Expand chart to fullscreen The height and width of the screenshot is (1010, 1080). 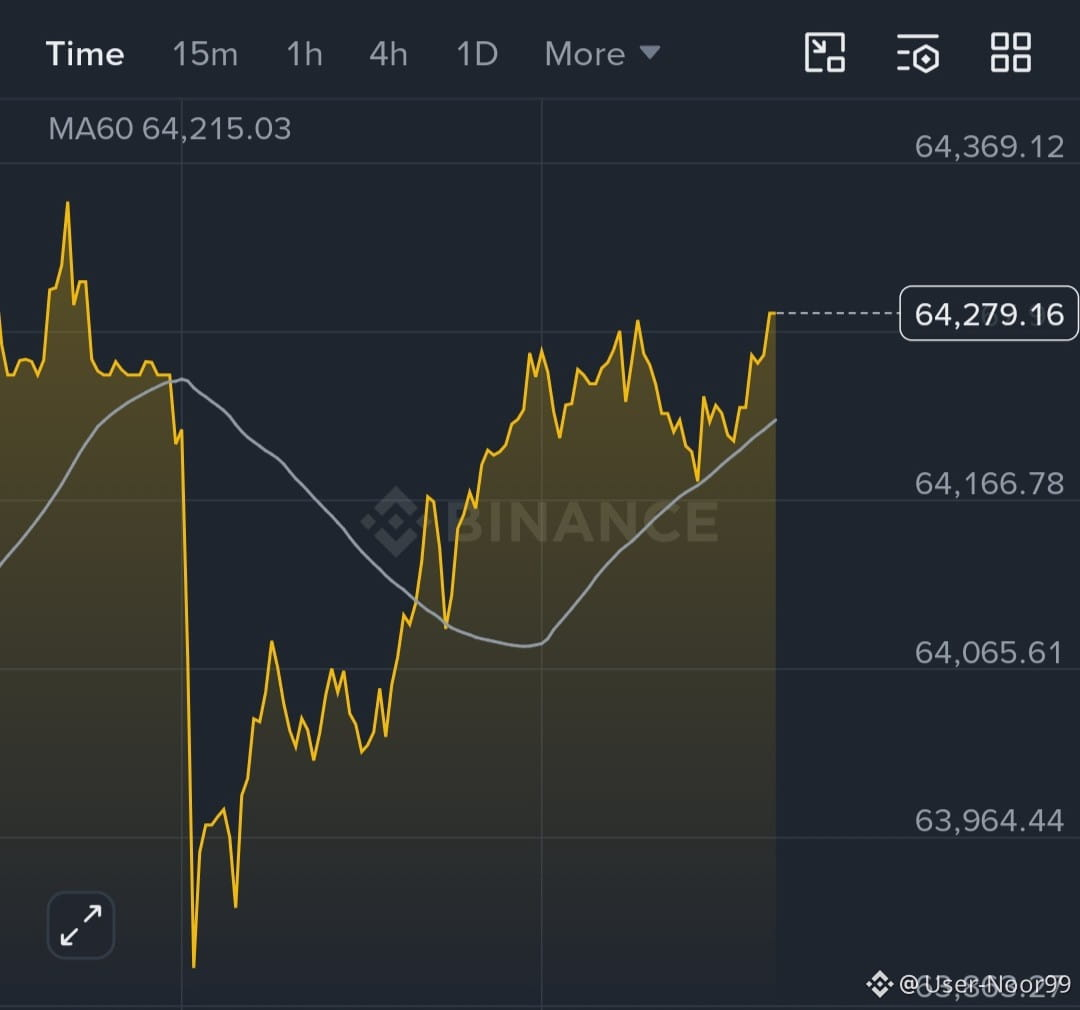(x=81, y=925)
